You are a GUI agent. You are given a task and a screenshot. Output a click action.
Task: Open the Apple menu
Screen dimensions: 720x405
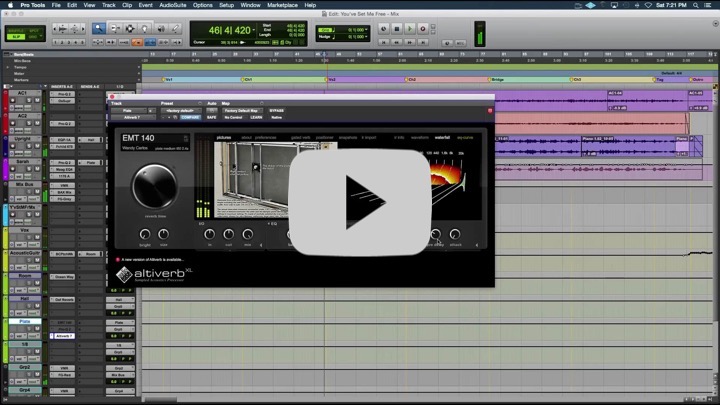10,5
